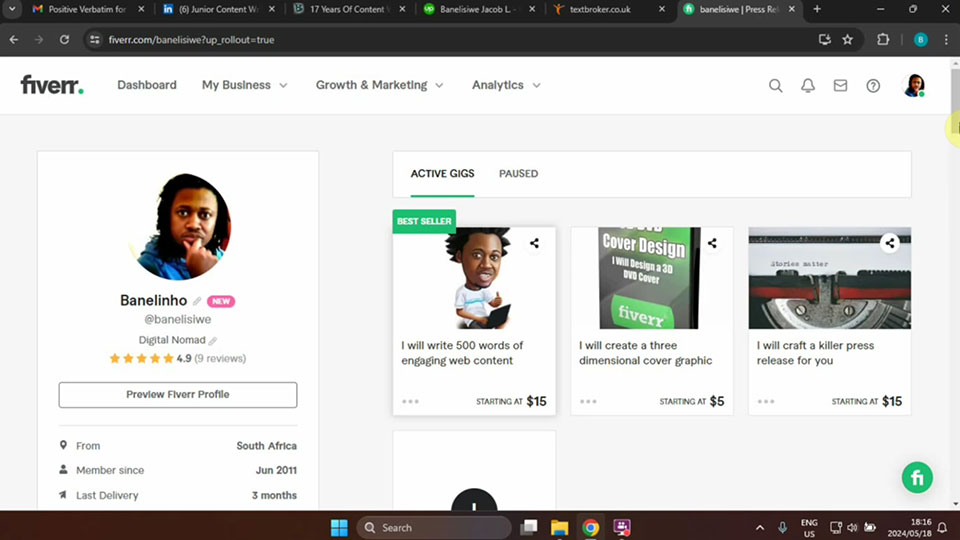Expand the My Business dropdown
Screen dimensions: 960x540
point(244,85)
